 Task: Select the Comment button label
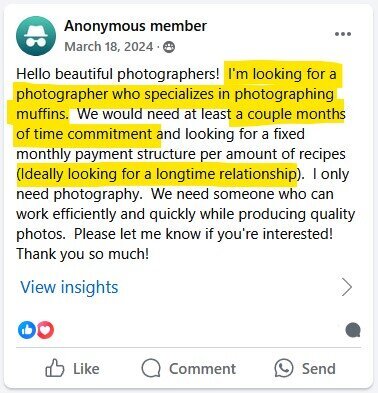(202, 369)
